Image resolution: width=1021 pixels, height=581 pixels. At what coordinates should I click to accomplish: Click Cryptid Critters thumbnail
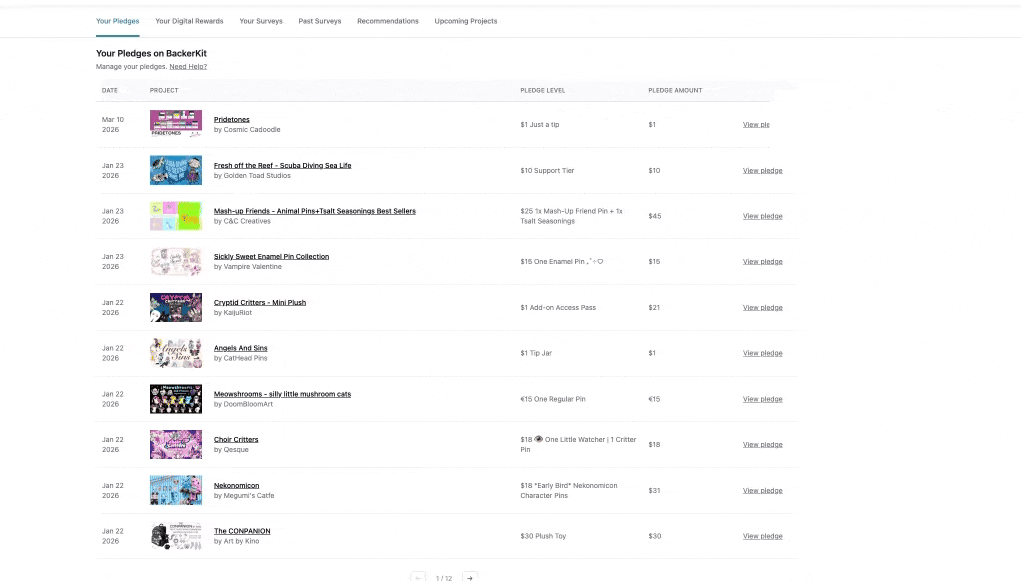pyautogui.click(x=176, y=307)
